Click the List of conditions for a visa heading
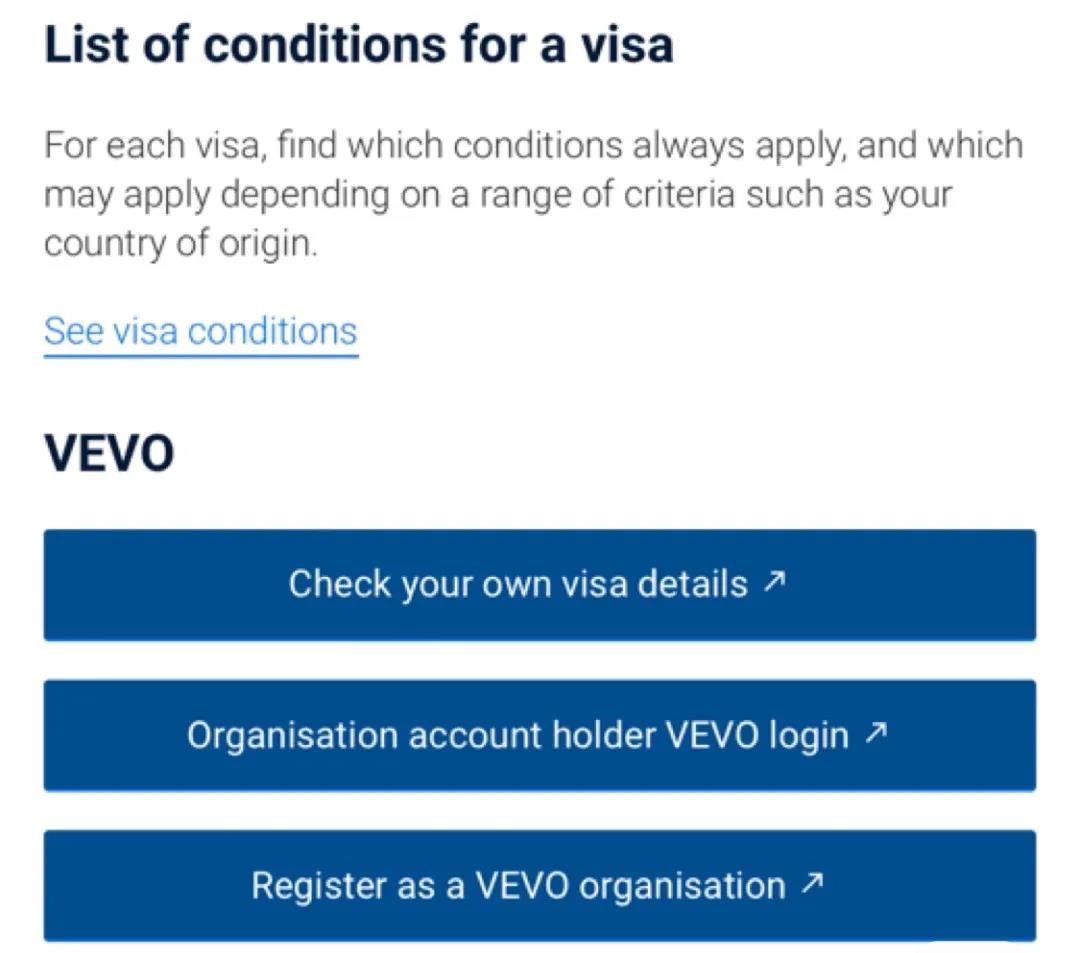This screenshot has width=1080, height=953. point(358,46)
